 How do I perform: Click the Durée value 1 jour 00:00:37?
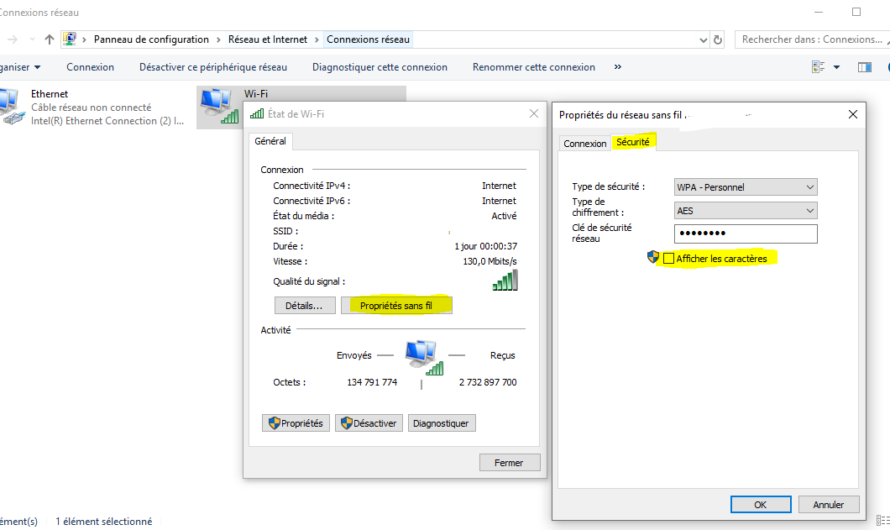click(486, 246)
